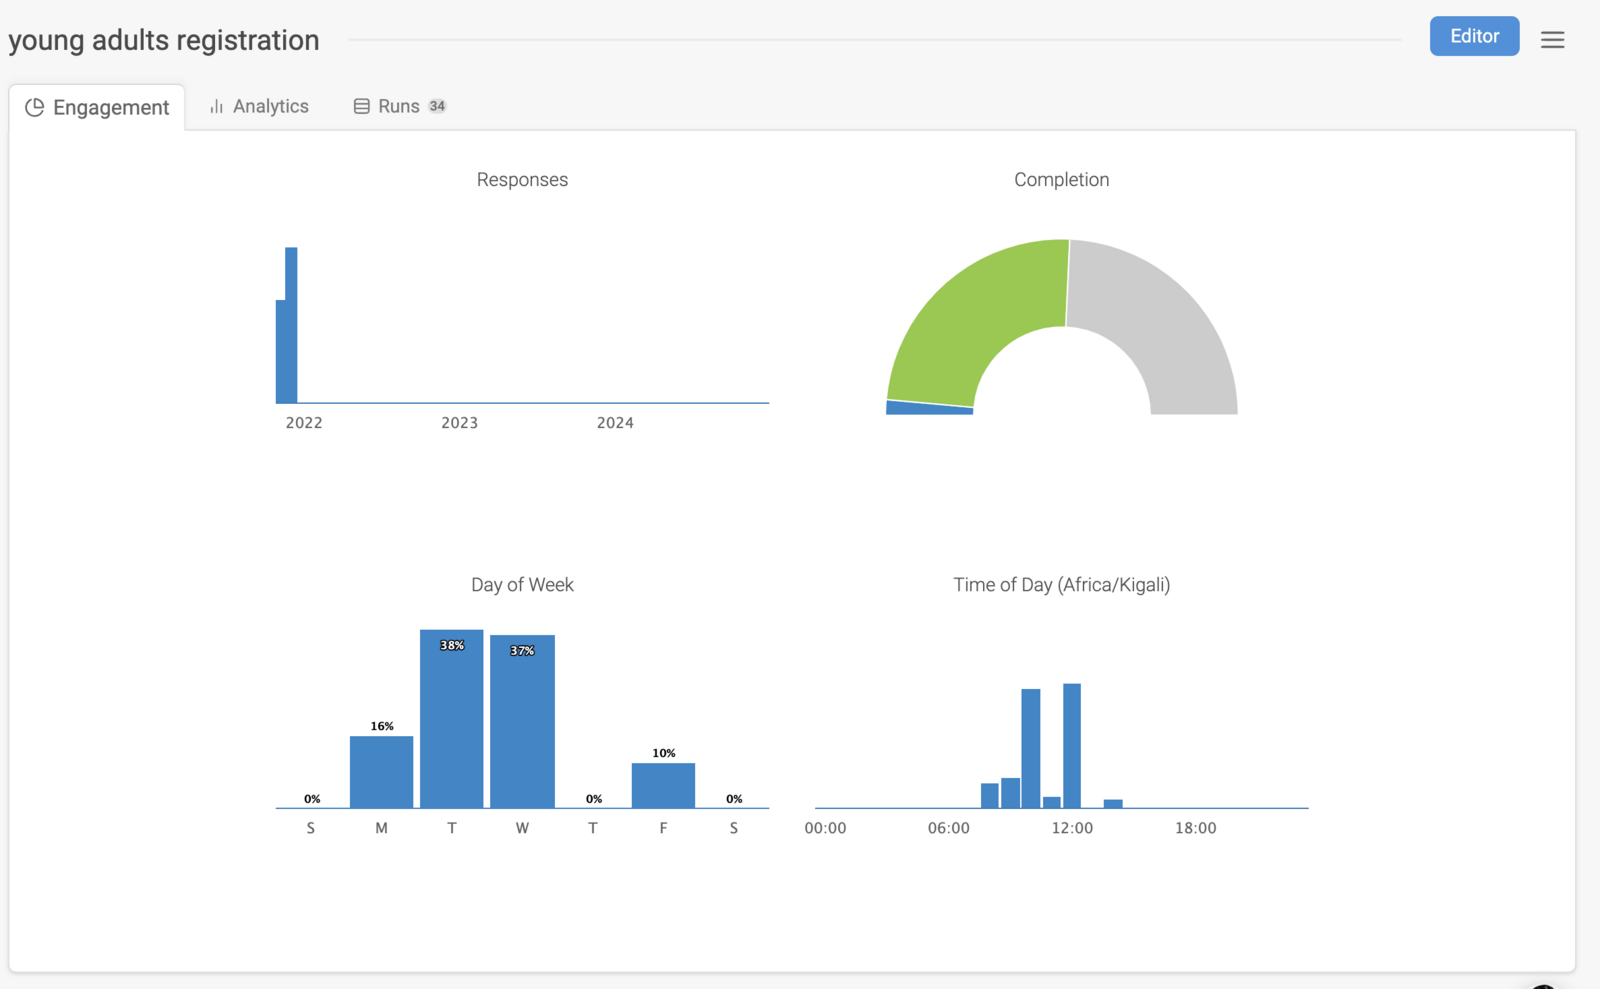Click the Analytics bar chart icon
This screenshot has width=1600, height=989.
(x=216, y=106)
